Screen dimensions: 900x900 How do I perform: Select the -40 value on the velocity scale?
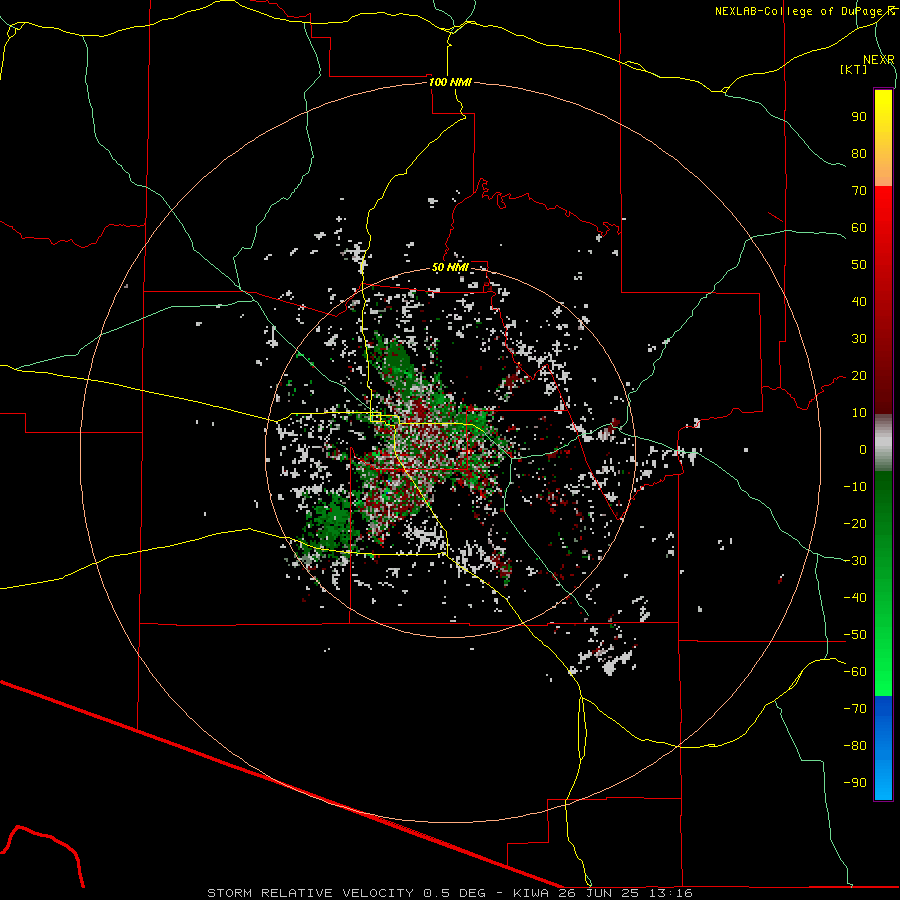pos(855,598)
